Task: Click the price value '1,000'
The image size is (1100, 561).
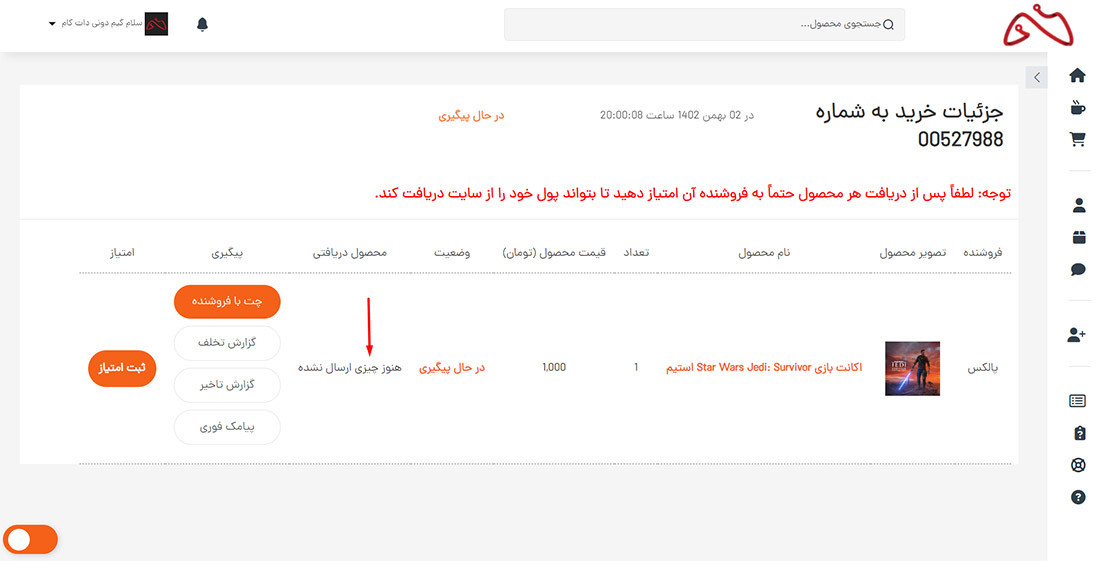Action: [x=554, y=367]
